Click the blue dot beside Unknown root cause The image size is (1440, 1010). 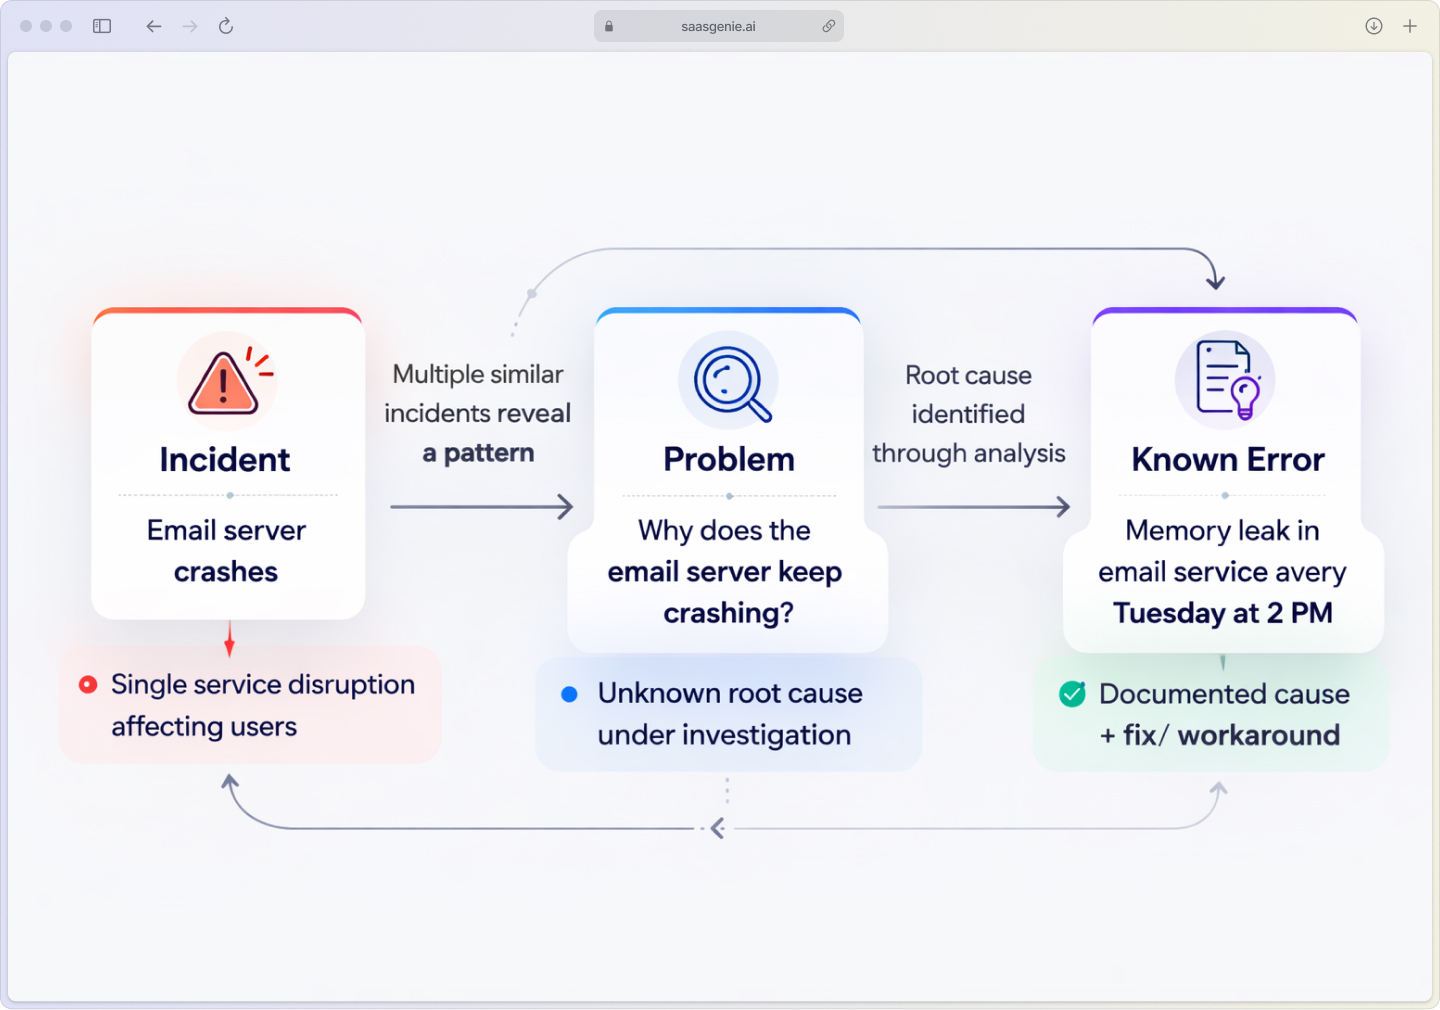[x=568, y=693]
